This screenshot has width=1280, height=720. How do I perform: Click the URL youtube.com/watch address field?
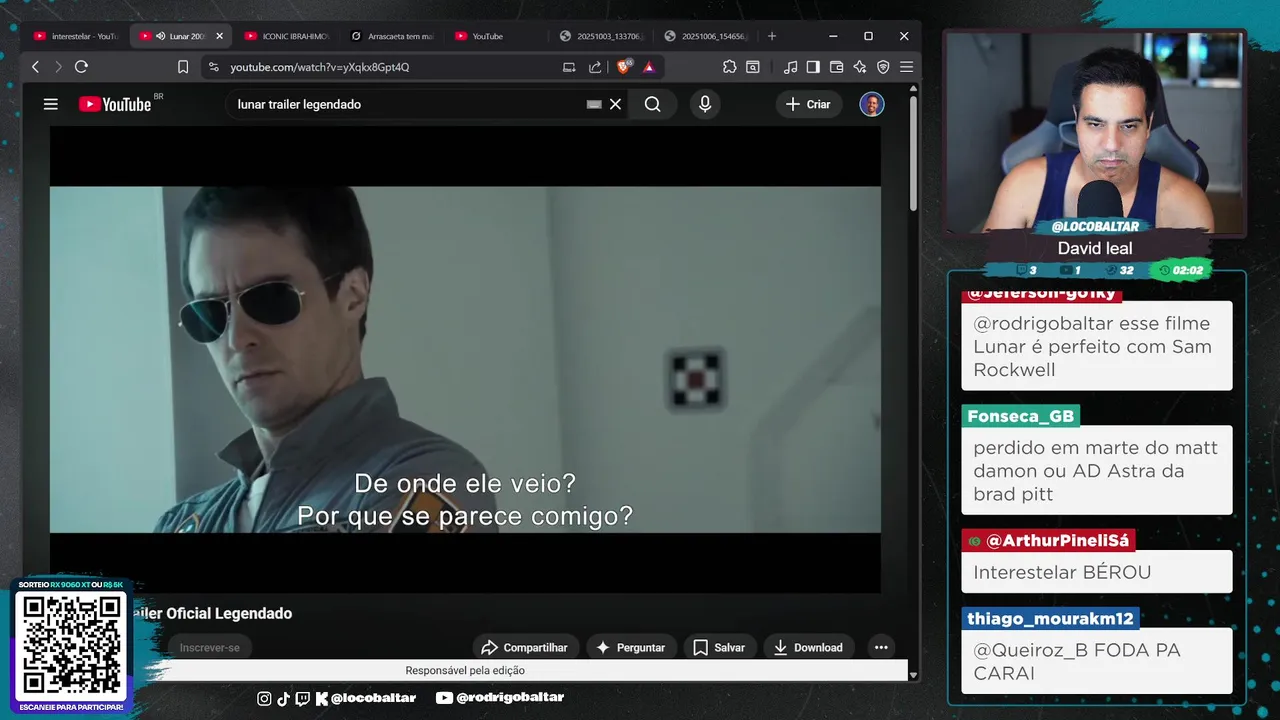[x=320, y=67]
